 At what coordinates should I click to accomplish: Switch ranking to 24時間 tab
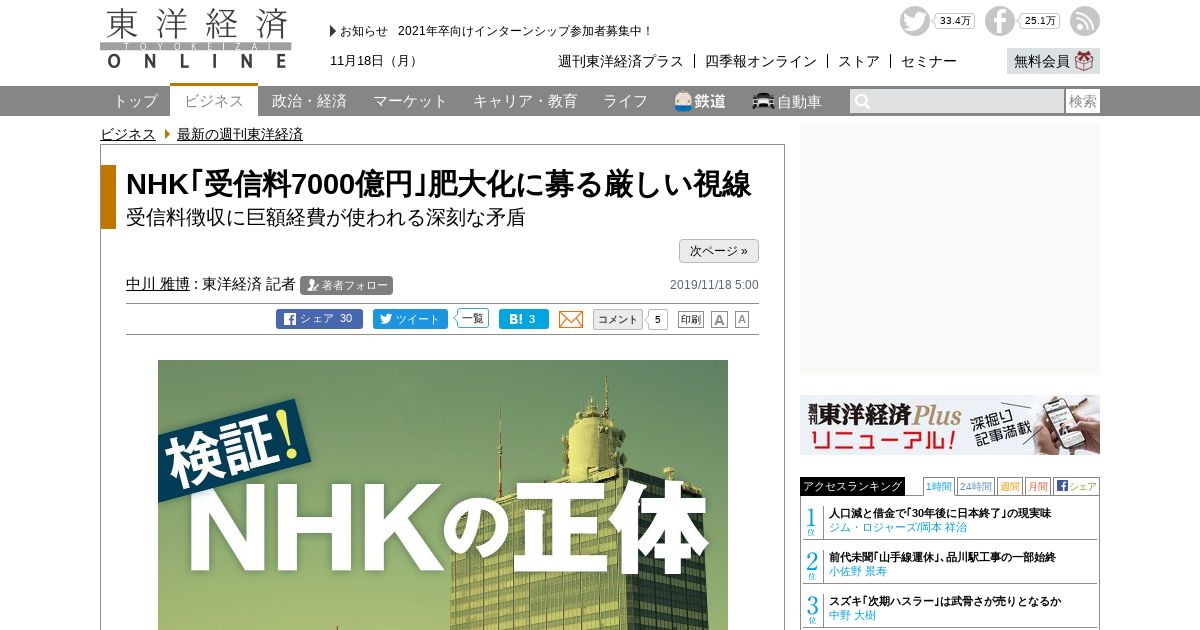point(976,486)
